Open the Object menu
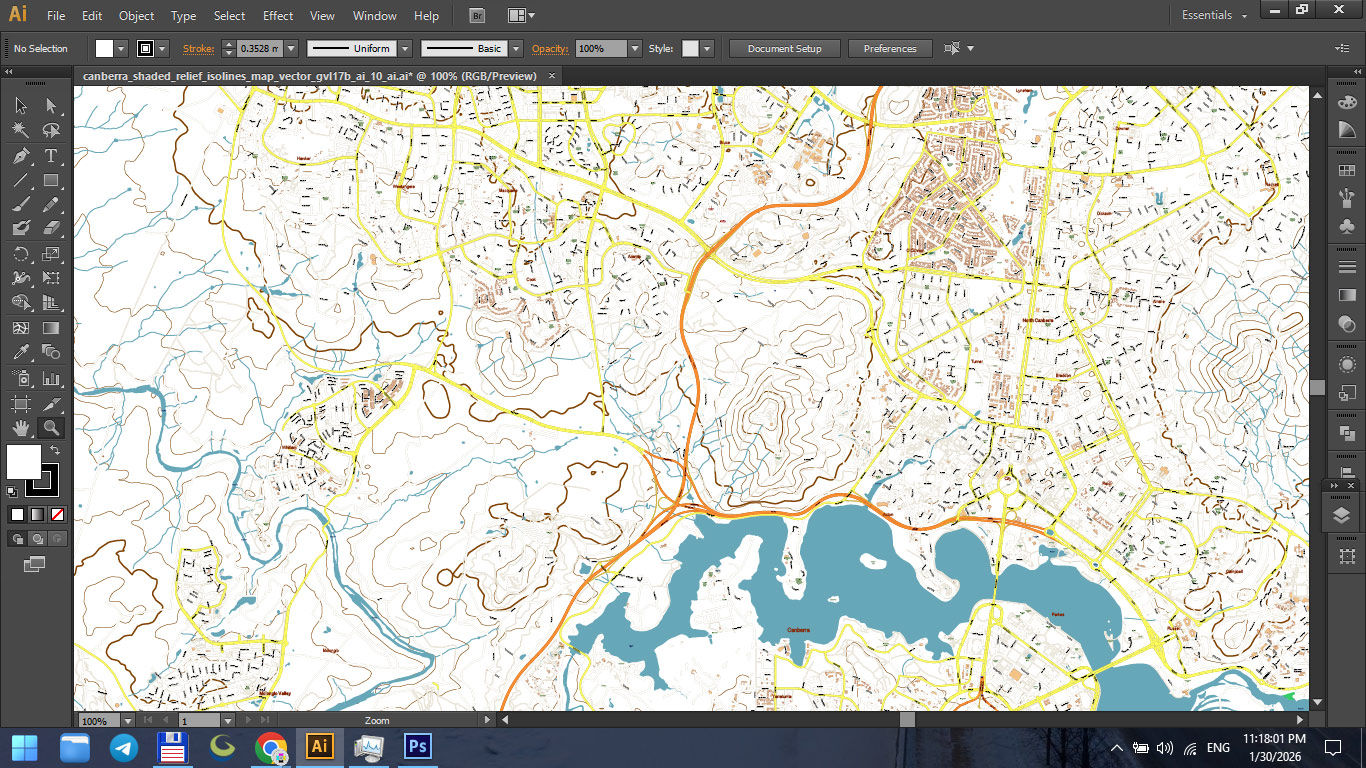Image resolution: width=1366 pixels, height=768 pixels. (136, 16)
